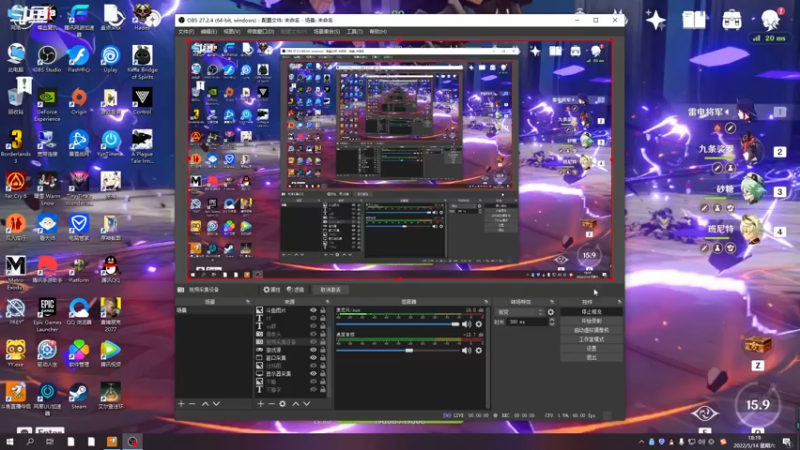
Task: Open the 停靠窗口(D) menu
Action: (260, 32)
